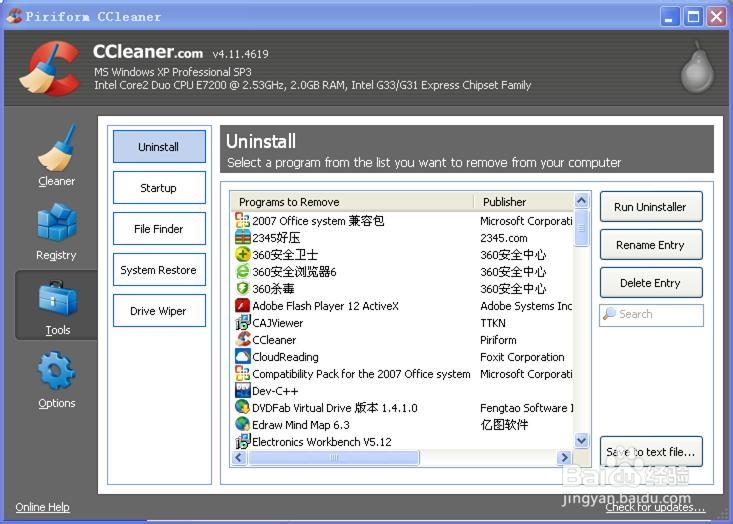Select the Dev-C++ program row
The height and width of the screenshot is (524, 733).
pyautogui.click(x=403, y=391)
